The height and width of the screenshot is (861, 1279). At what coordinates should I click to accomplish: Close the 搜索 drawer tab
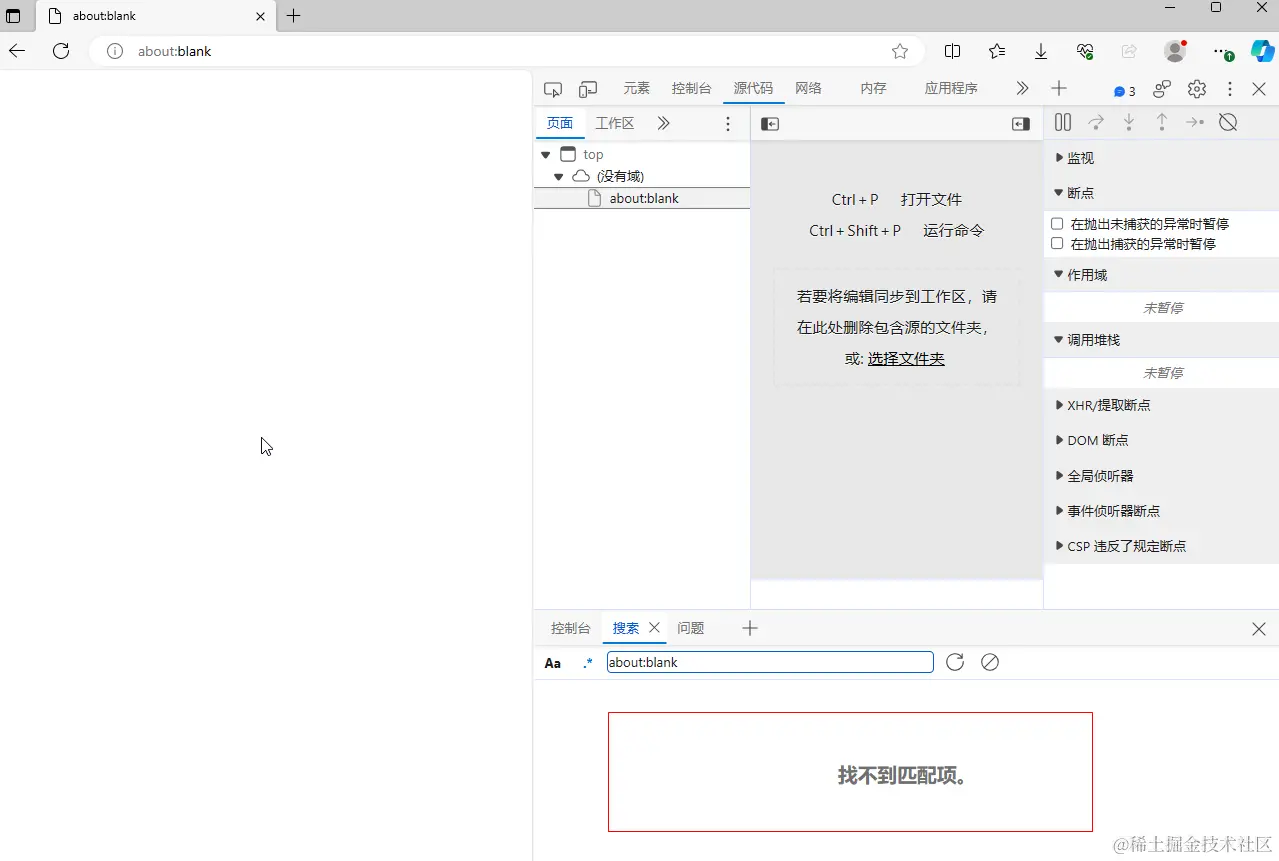654,627
